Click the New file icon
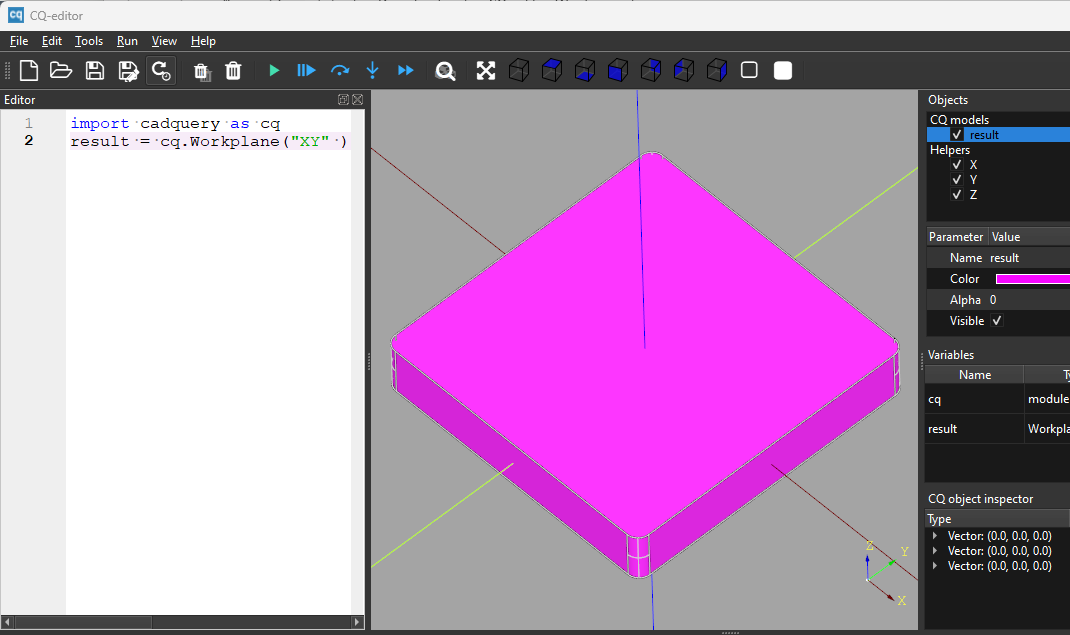The height and width of the screenshot is (635, 1070). coord(29,70)
